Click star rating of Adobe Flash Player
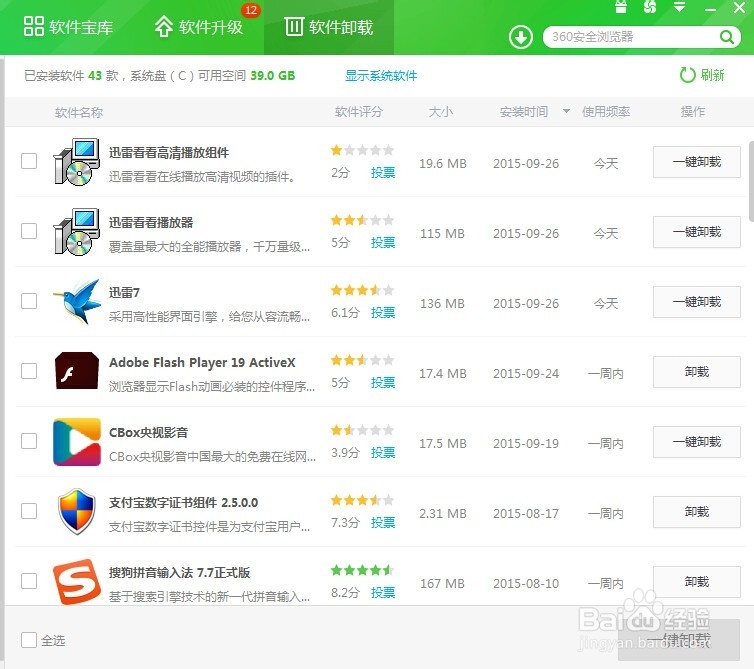 pos(363,360)
